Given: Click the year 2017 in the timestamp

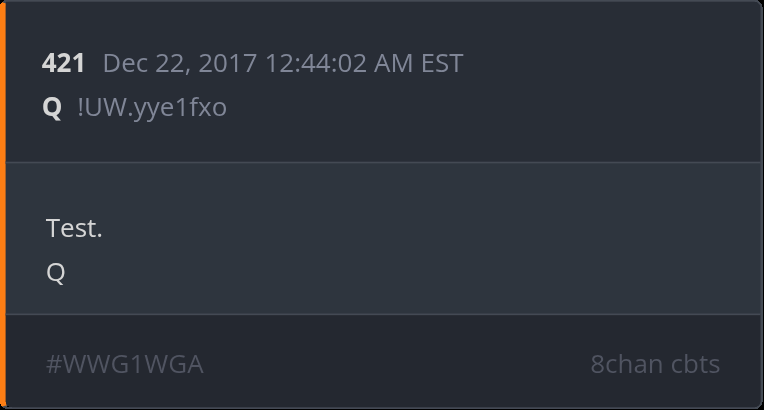Looking at the screenshot, I should point(228,63).
